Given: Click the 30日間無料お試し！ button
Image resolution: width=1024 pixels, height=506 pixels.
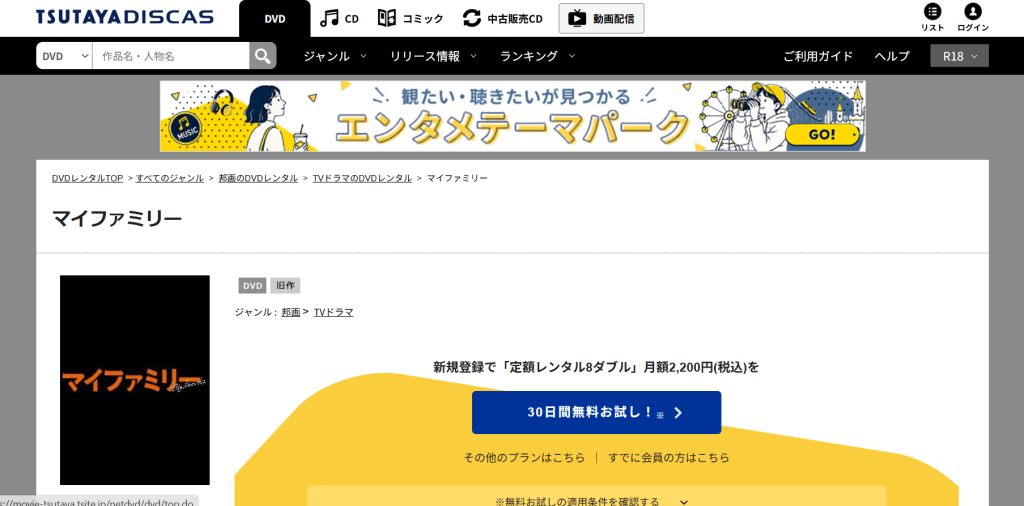Looking at the screenshot, I should click(596, 413).
